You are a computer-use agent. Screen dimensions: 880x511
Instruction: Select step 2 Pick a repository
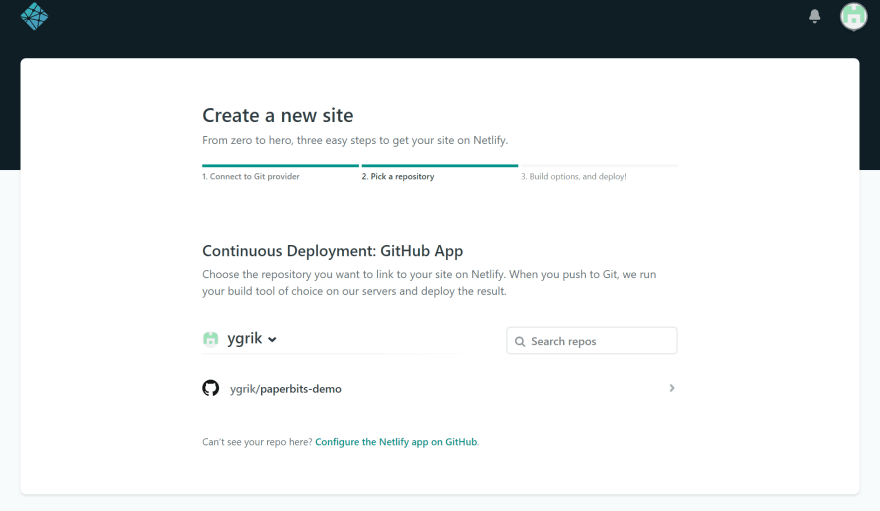pyautogui.click(x=398, y=176)
